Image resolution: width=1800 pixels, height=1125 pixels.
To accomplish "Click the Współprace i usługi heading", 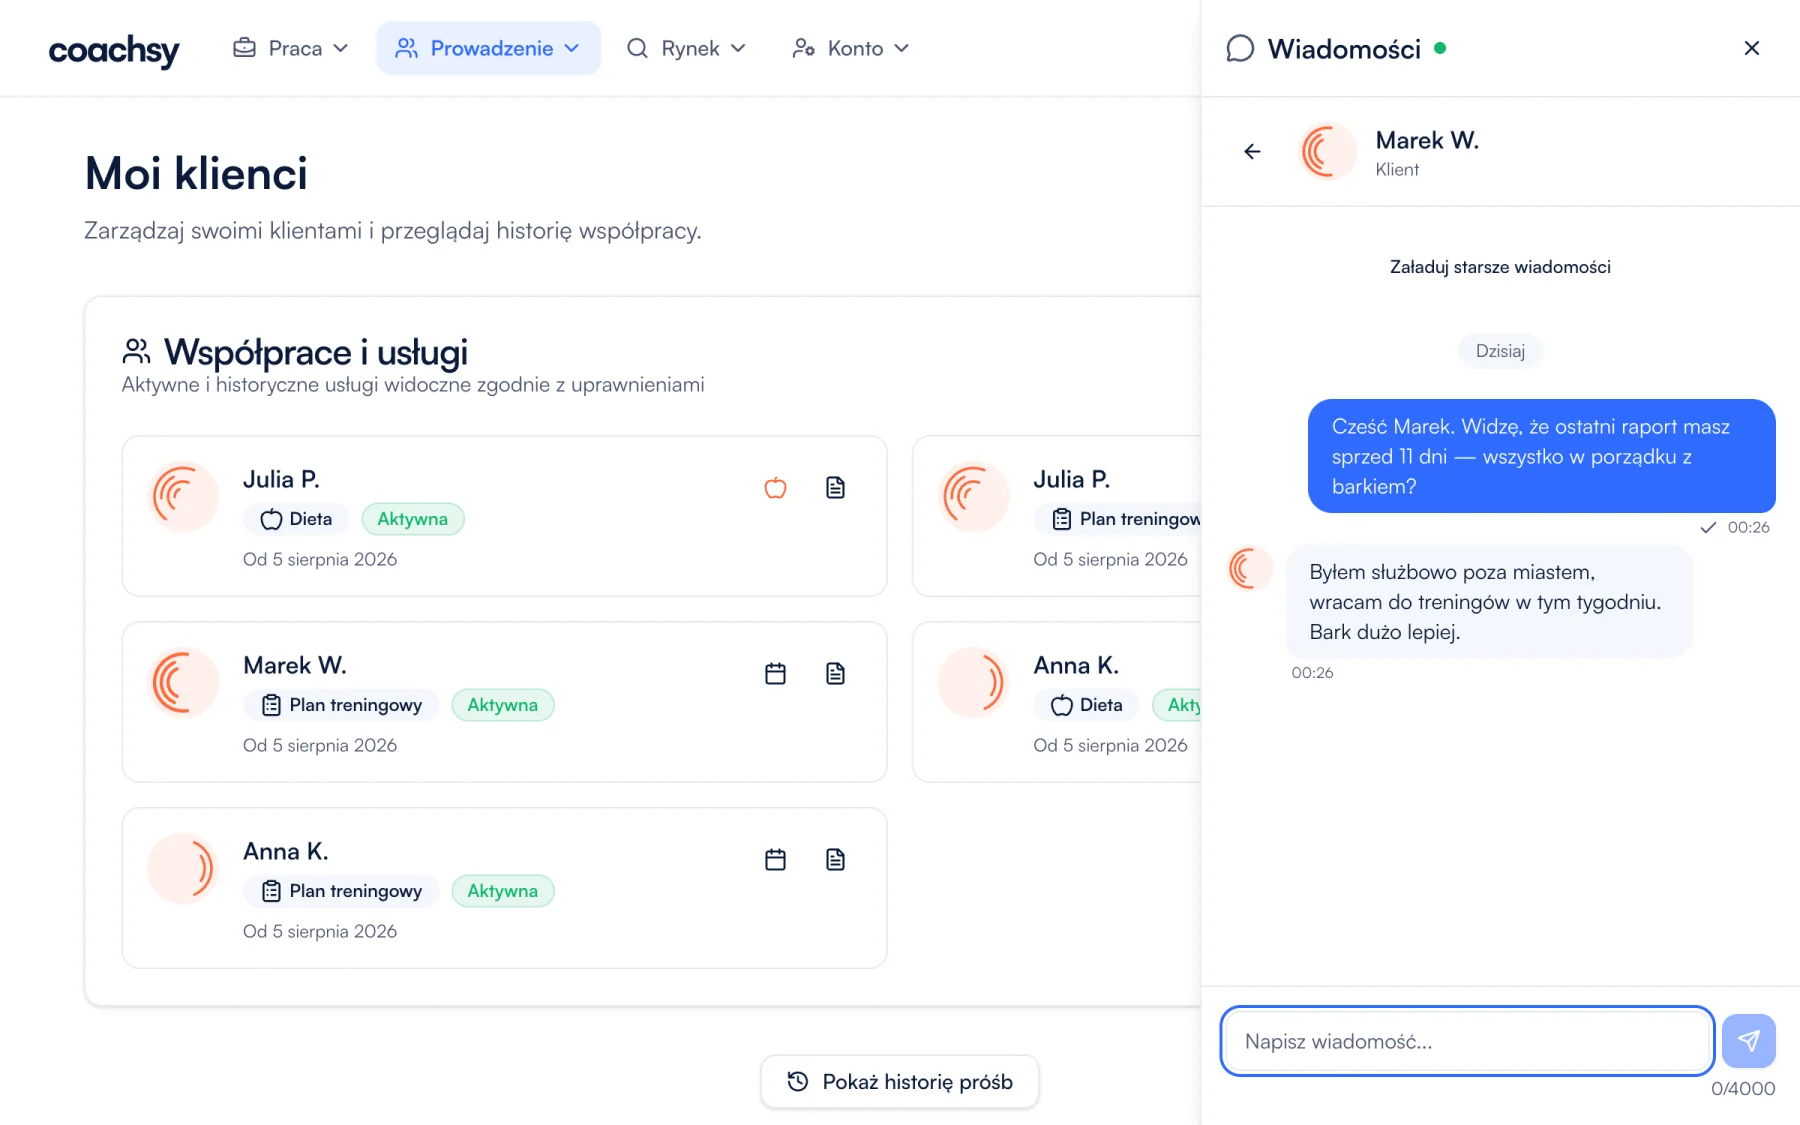I will (x=315, y=352).
